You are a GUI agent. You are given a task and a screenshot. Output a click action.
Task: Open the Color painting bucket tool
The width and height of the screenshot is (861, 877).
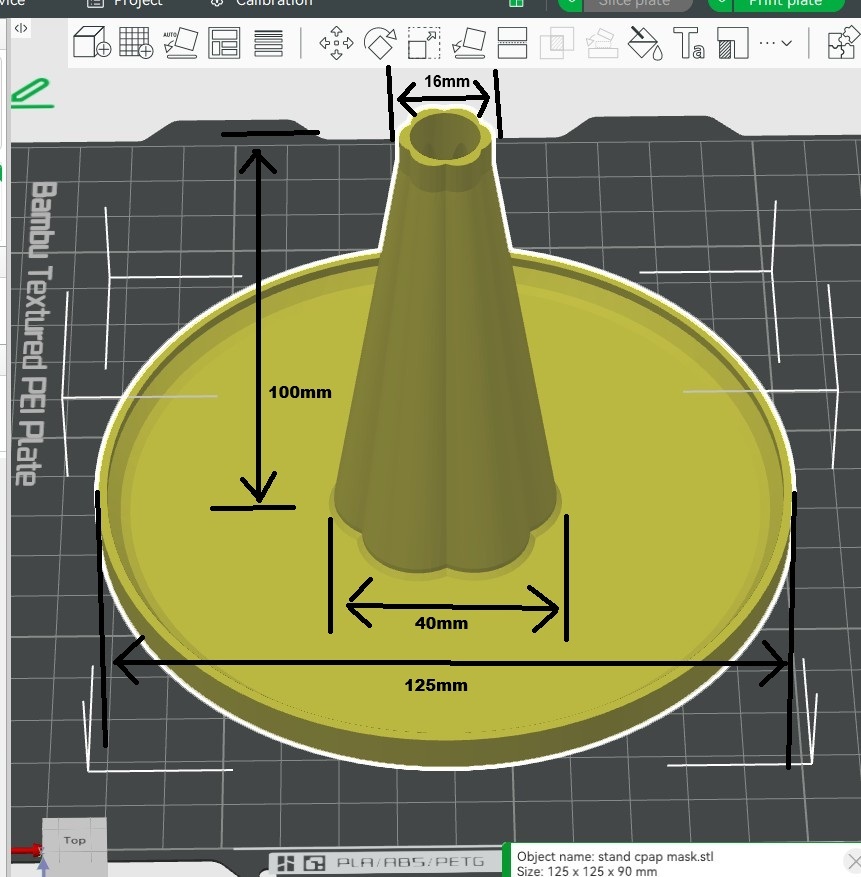click(x=644, y=43)
